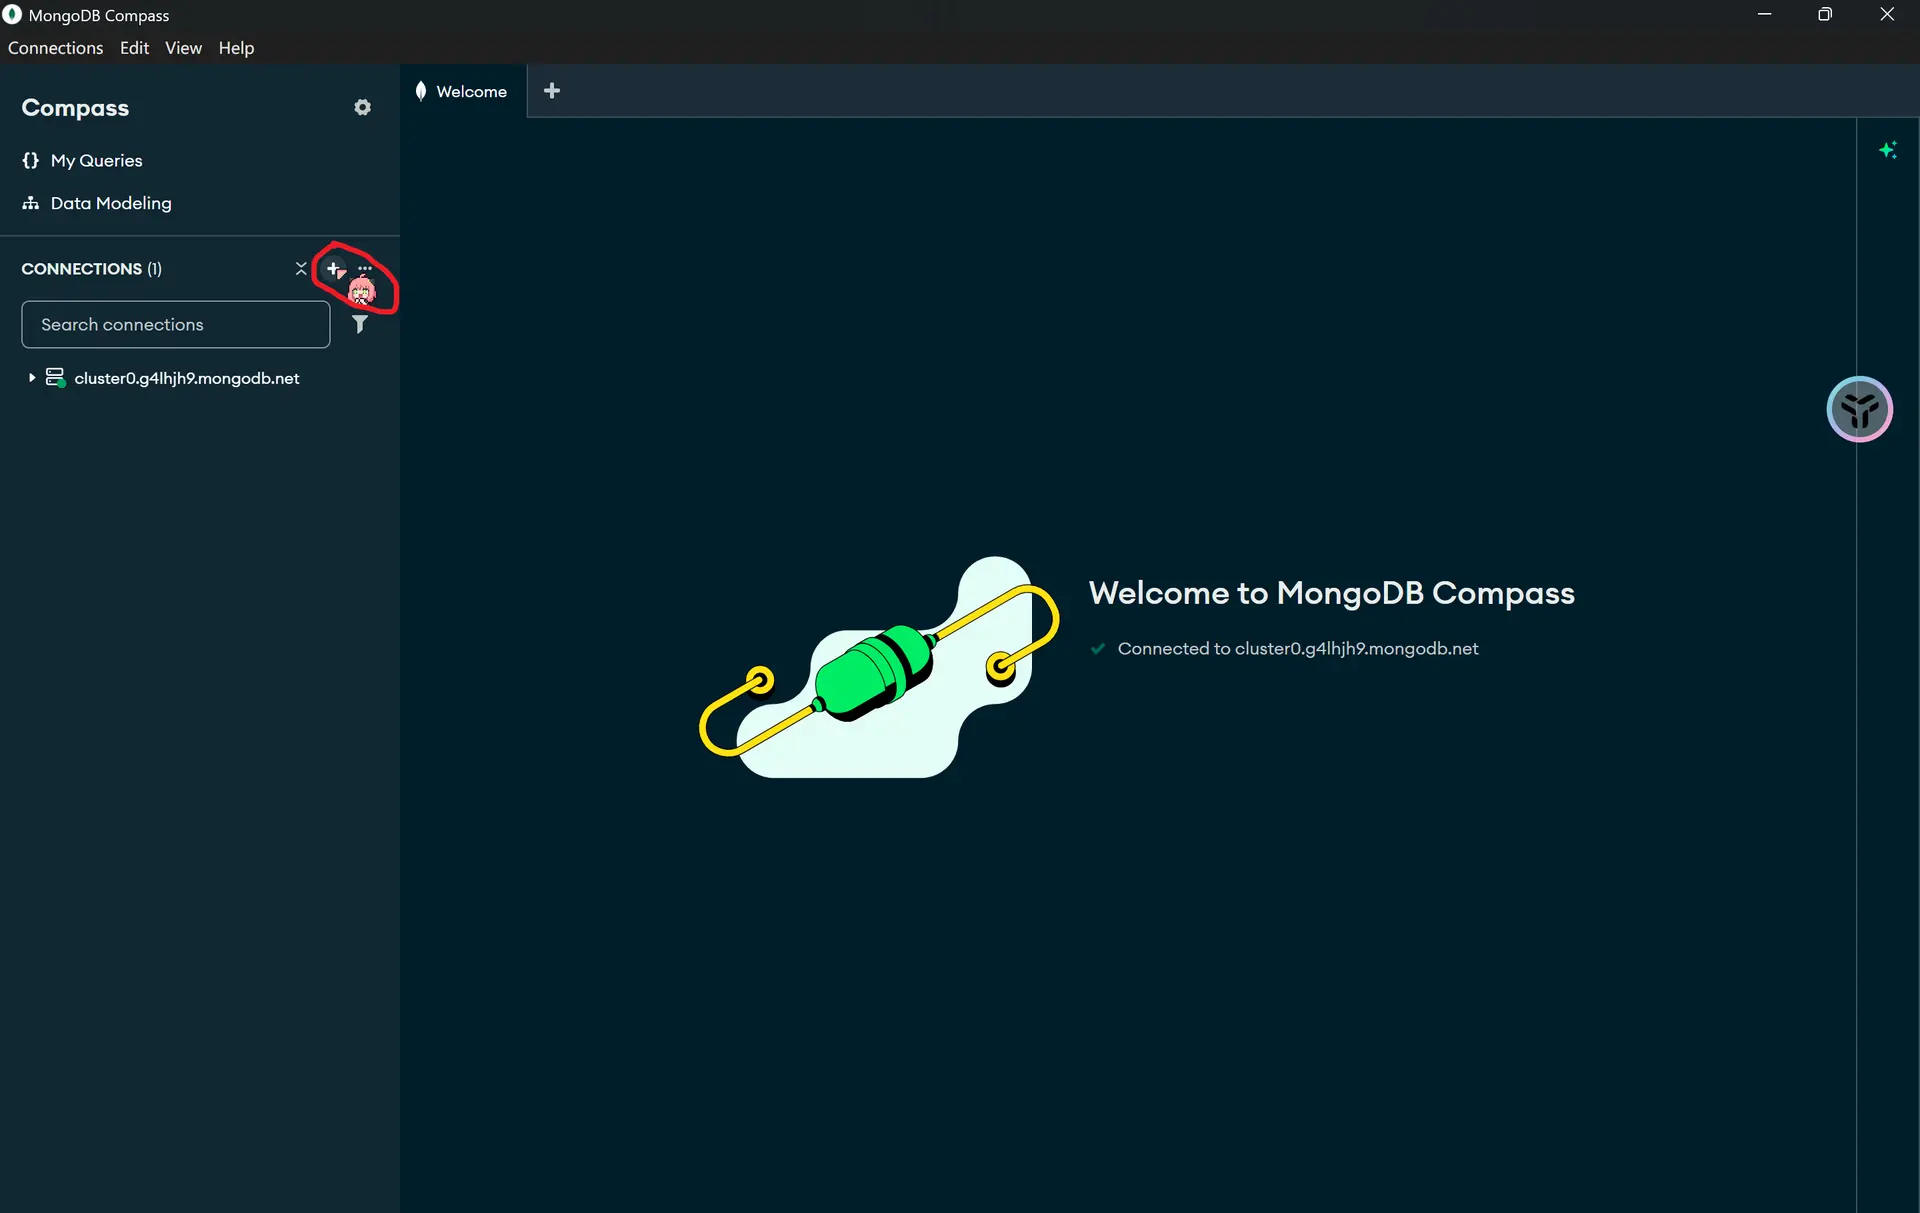Close the MongoDB Compass window
The image size is (1920, 1213).
[x=1887, y=14]
